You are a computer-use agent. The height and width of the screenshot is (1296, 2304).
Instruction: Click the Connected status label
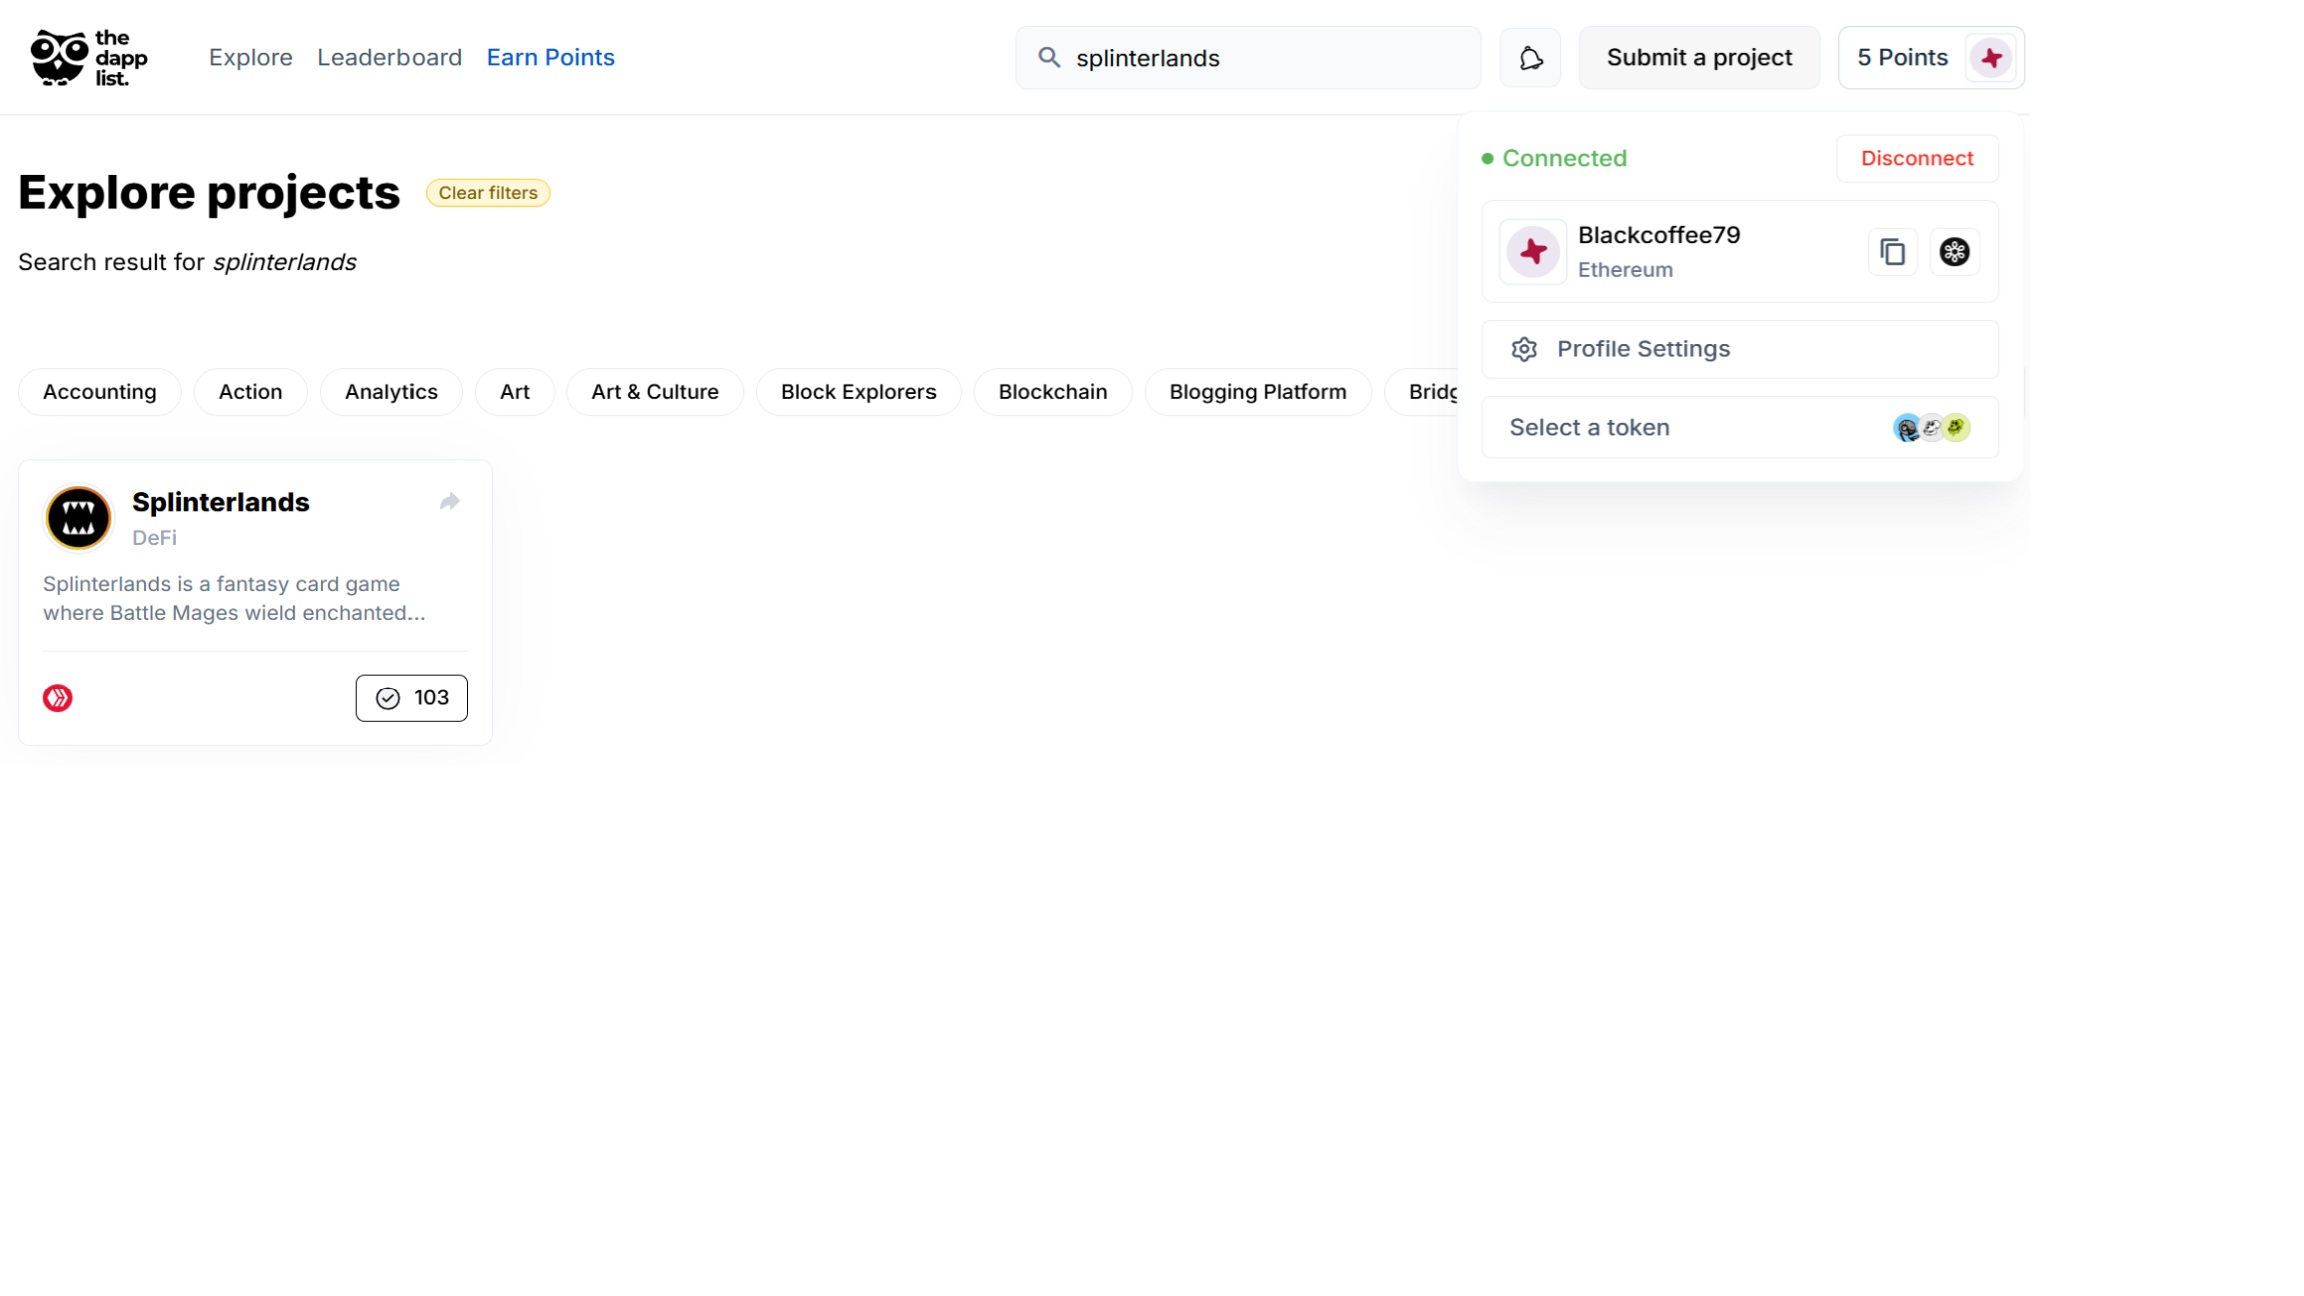tap(1564, 158)
